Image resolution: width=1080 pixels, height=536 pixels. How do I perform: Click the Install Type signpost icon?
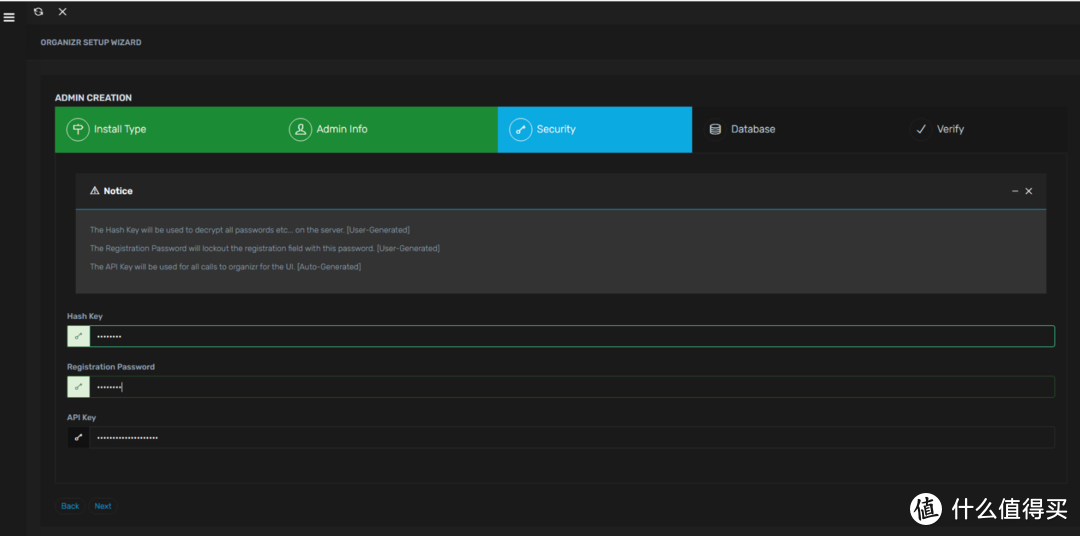77,129
